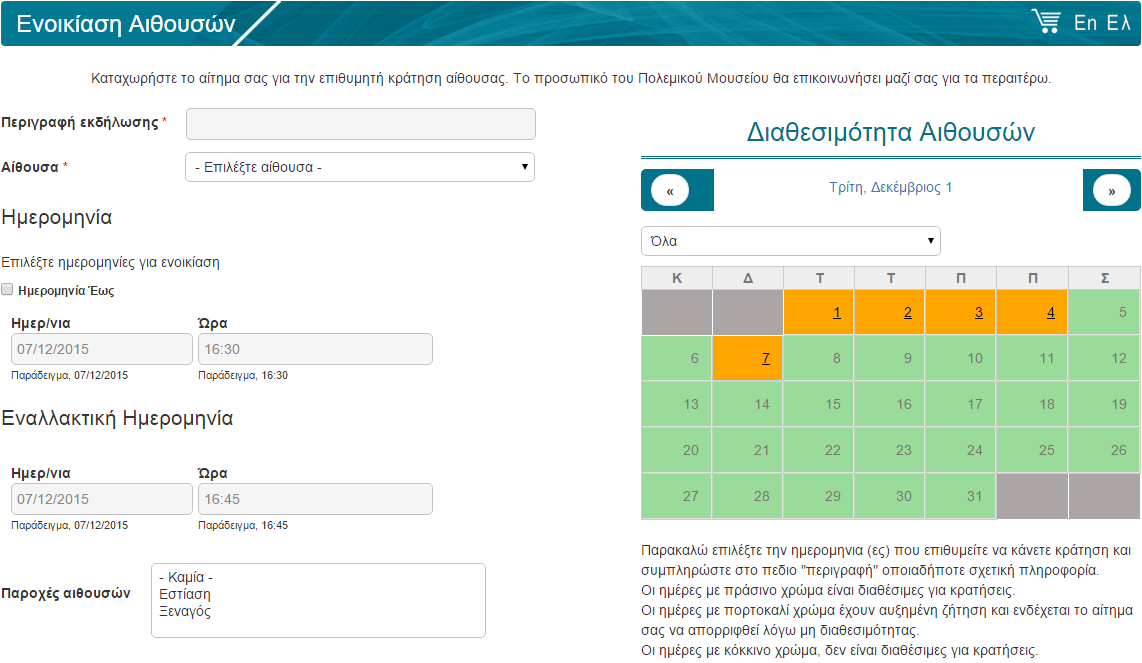Open the shopping cart icon
This screenshot has height=663, width=1142.
1046,21
